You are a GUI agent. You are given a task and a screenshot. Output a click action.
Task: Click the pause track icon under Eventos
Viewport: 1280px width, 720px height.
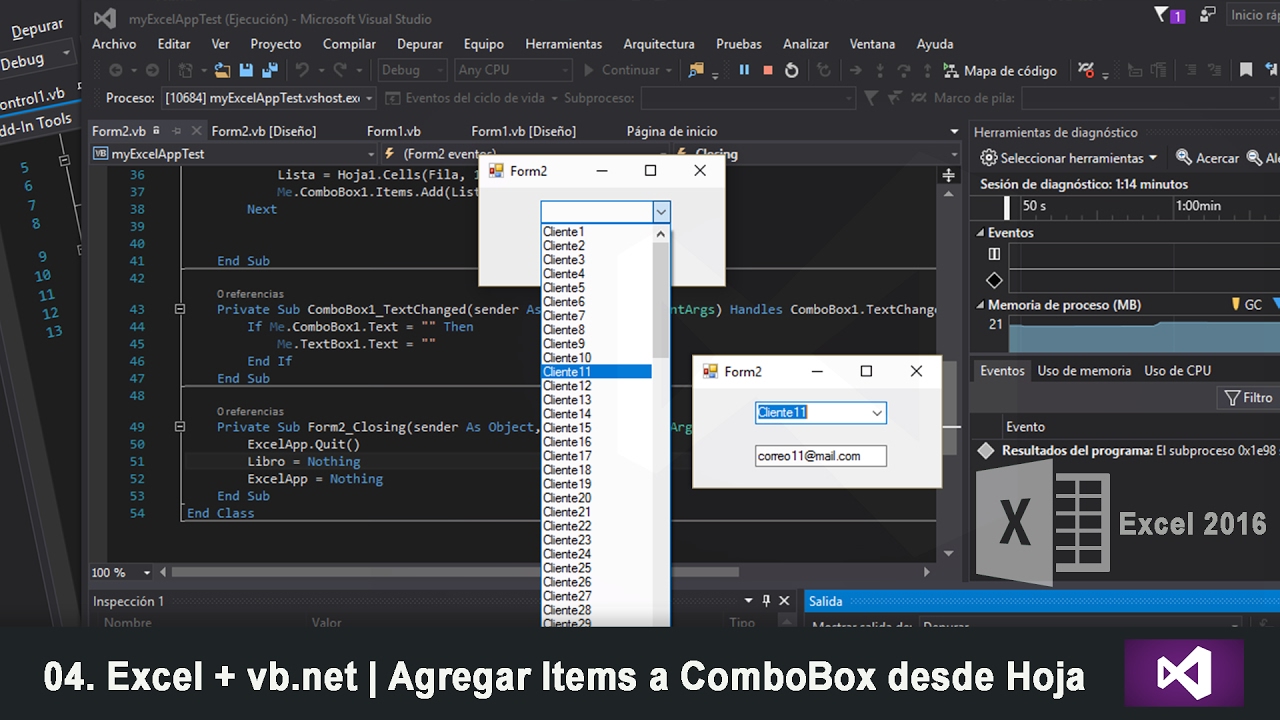(x=994, y=255)
